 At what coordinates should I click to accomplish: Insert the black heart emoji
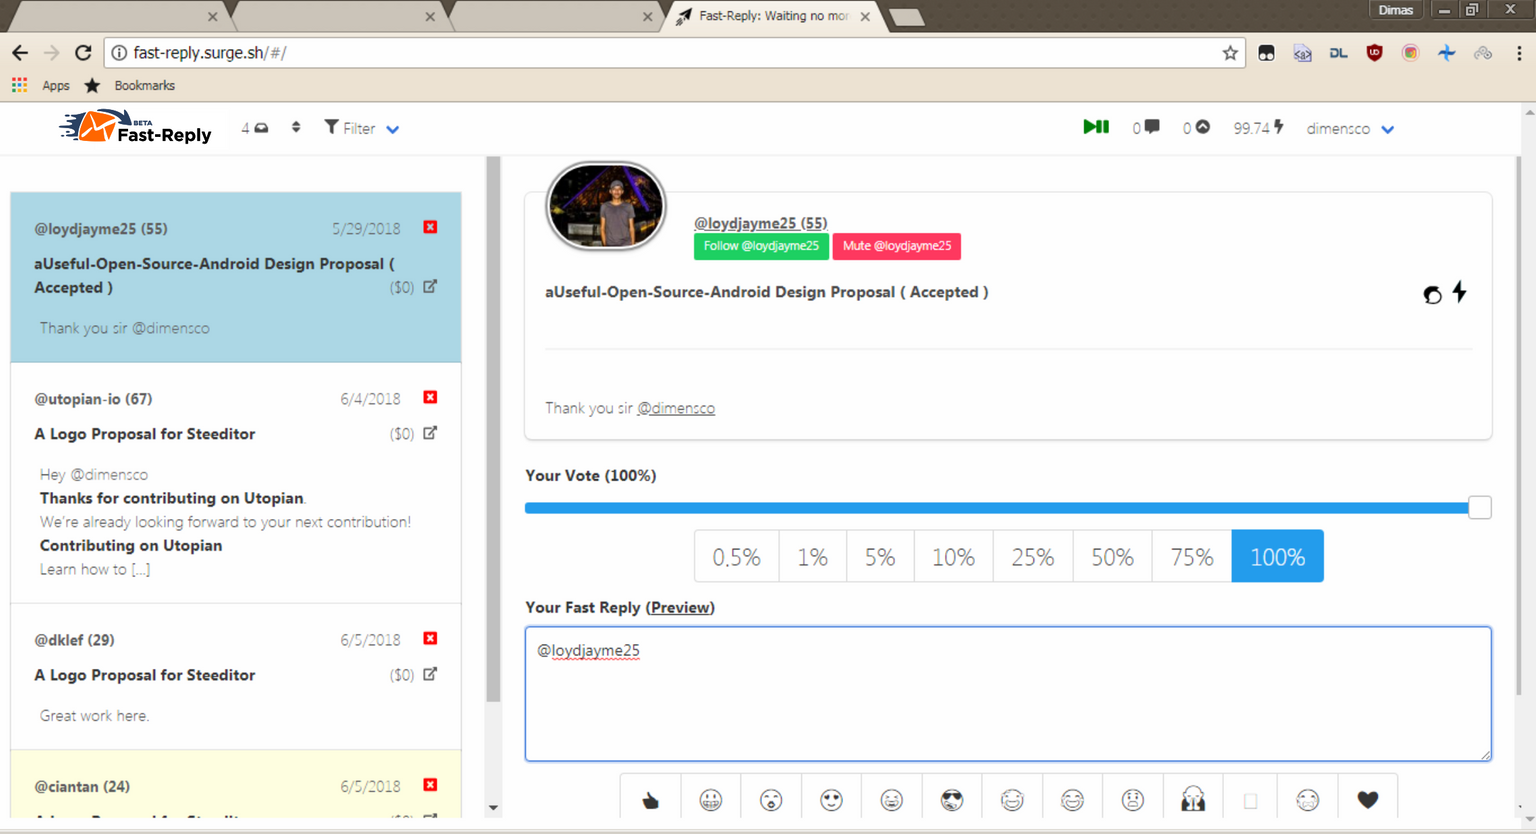[1368, 800]
